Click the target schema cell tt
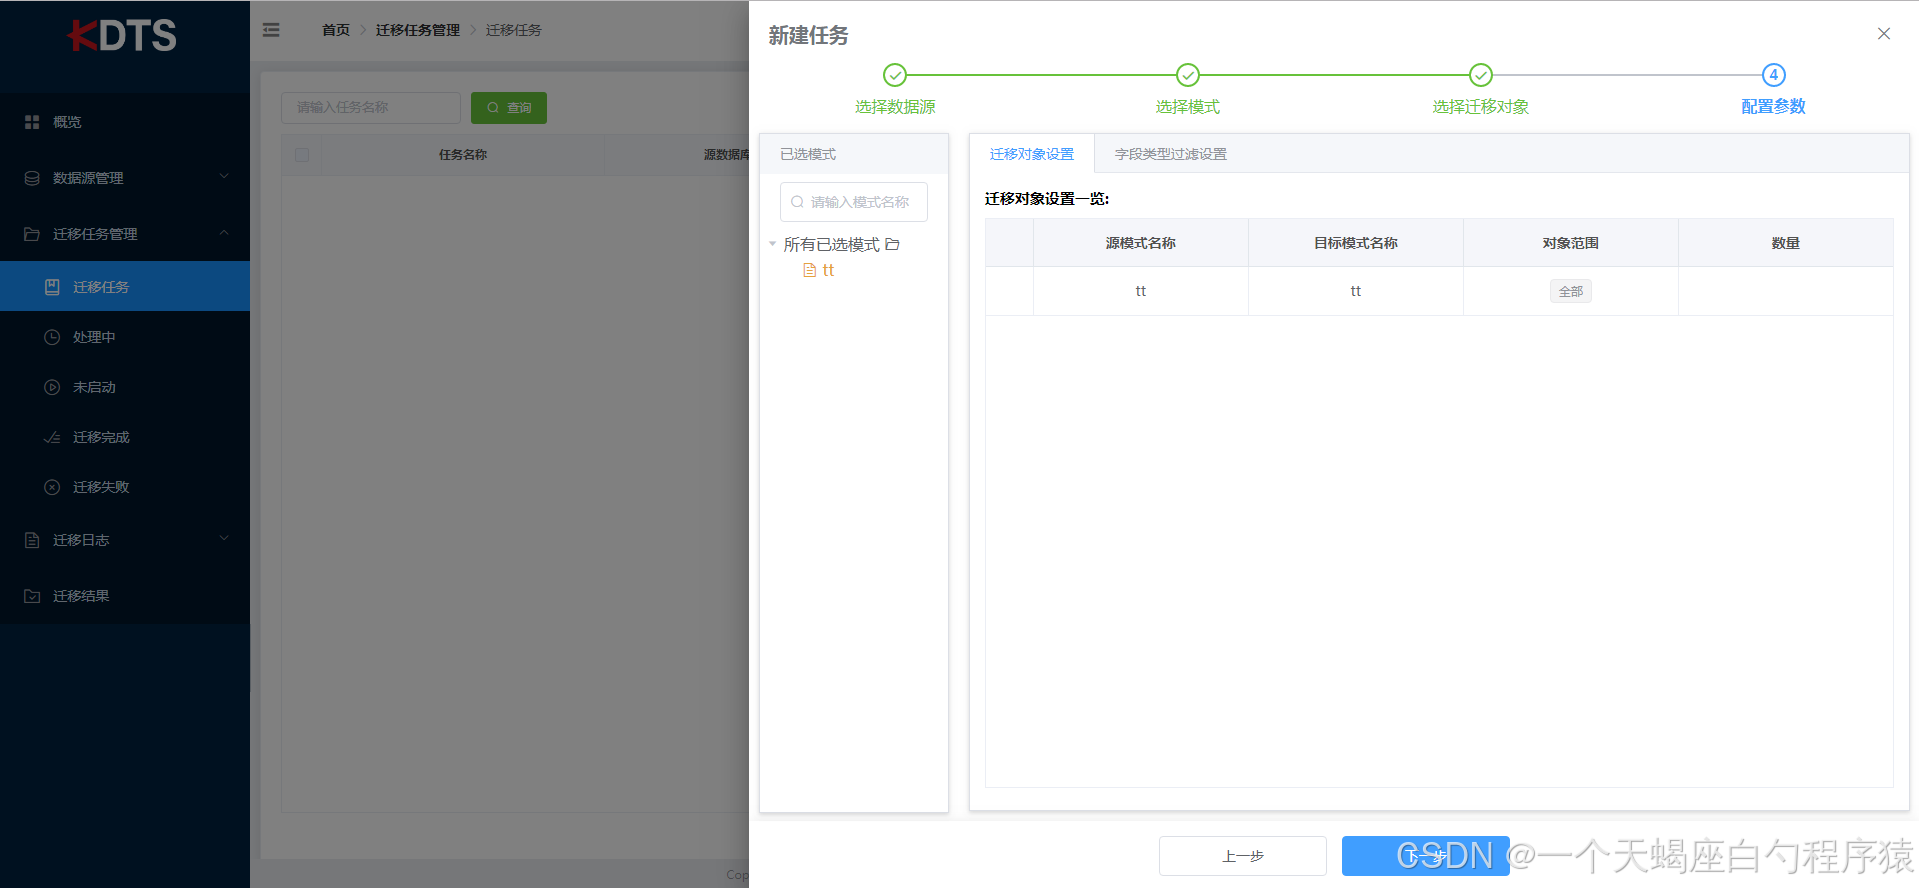Image resolution: width=1919 pixels, height=888 pixels. pyautogui.click(x=1356, y=291)
